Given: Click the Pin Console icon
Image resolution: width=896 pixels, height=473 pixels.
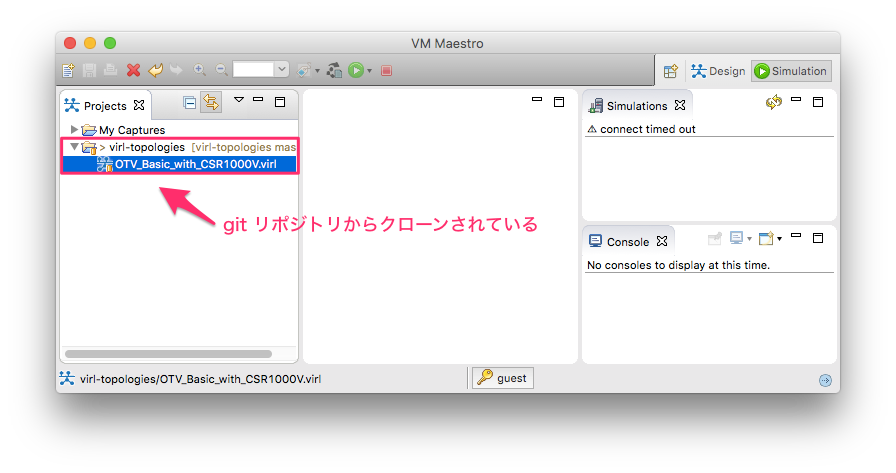Looking at the screenshot, I should pos(715,238).
